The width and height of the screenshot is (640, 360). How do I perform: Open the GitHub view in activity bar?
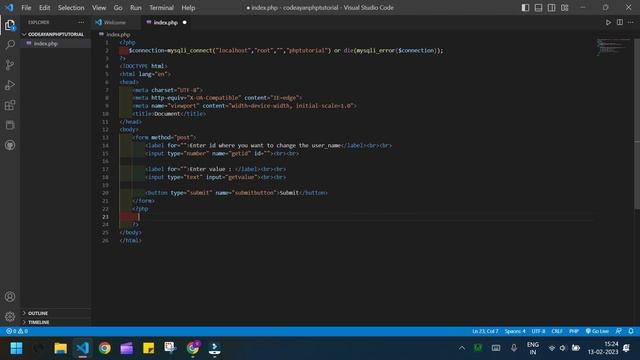10,145
